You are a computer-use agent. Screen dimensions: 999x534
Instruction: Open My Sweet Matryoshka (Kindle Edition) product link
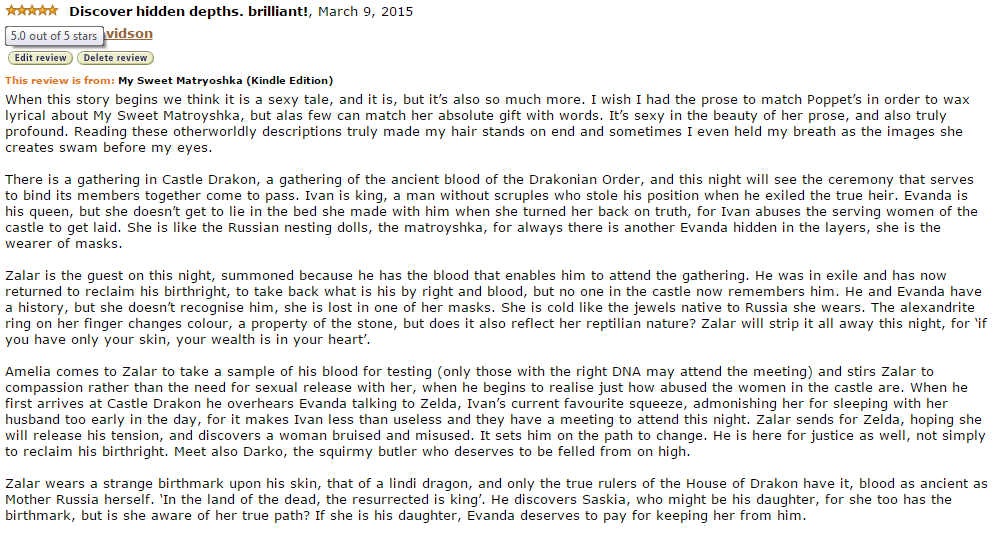coord(225,80)
